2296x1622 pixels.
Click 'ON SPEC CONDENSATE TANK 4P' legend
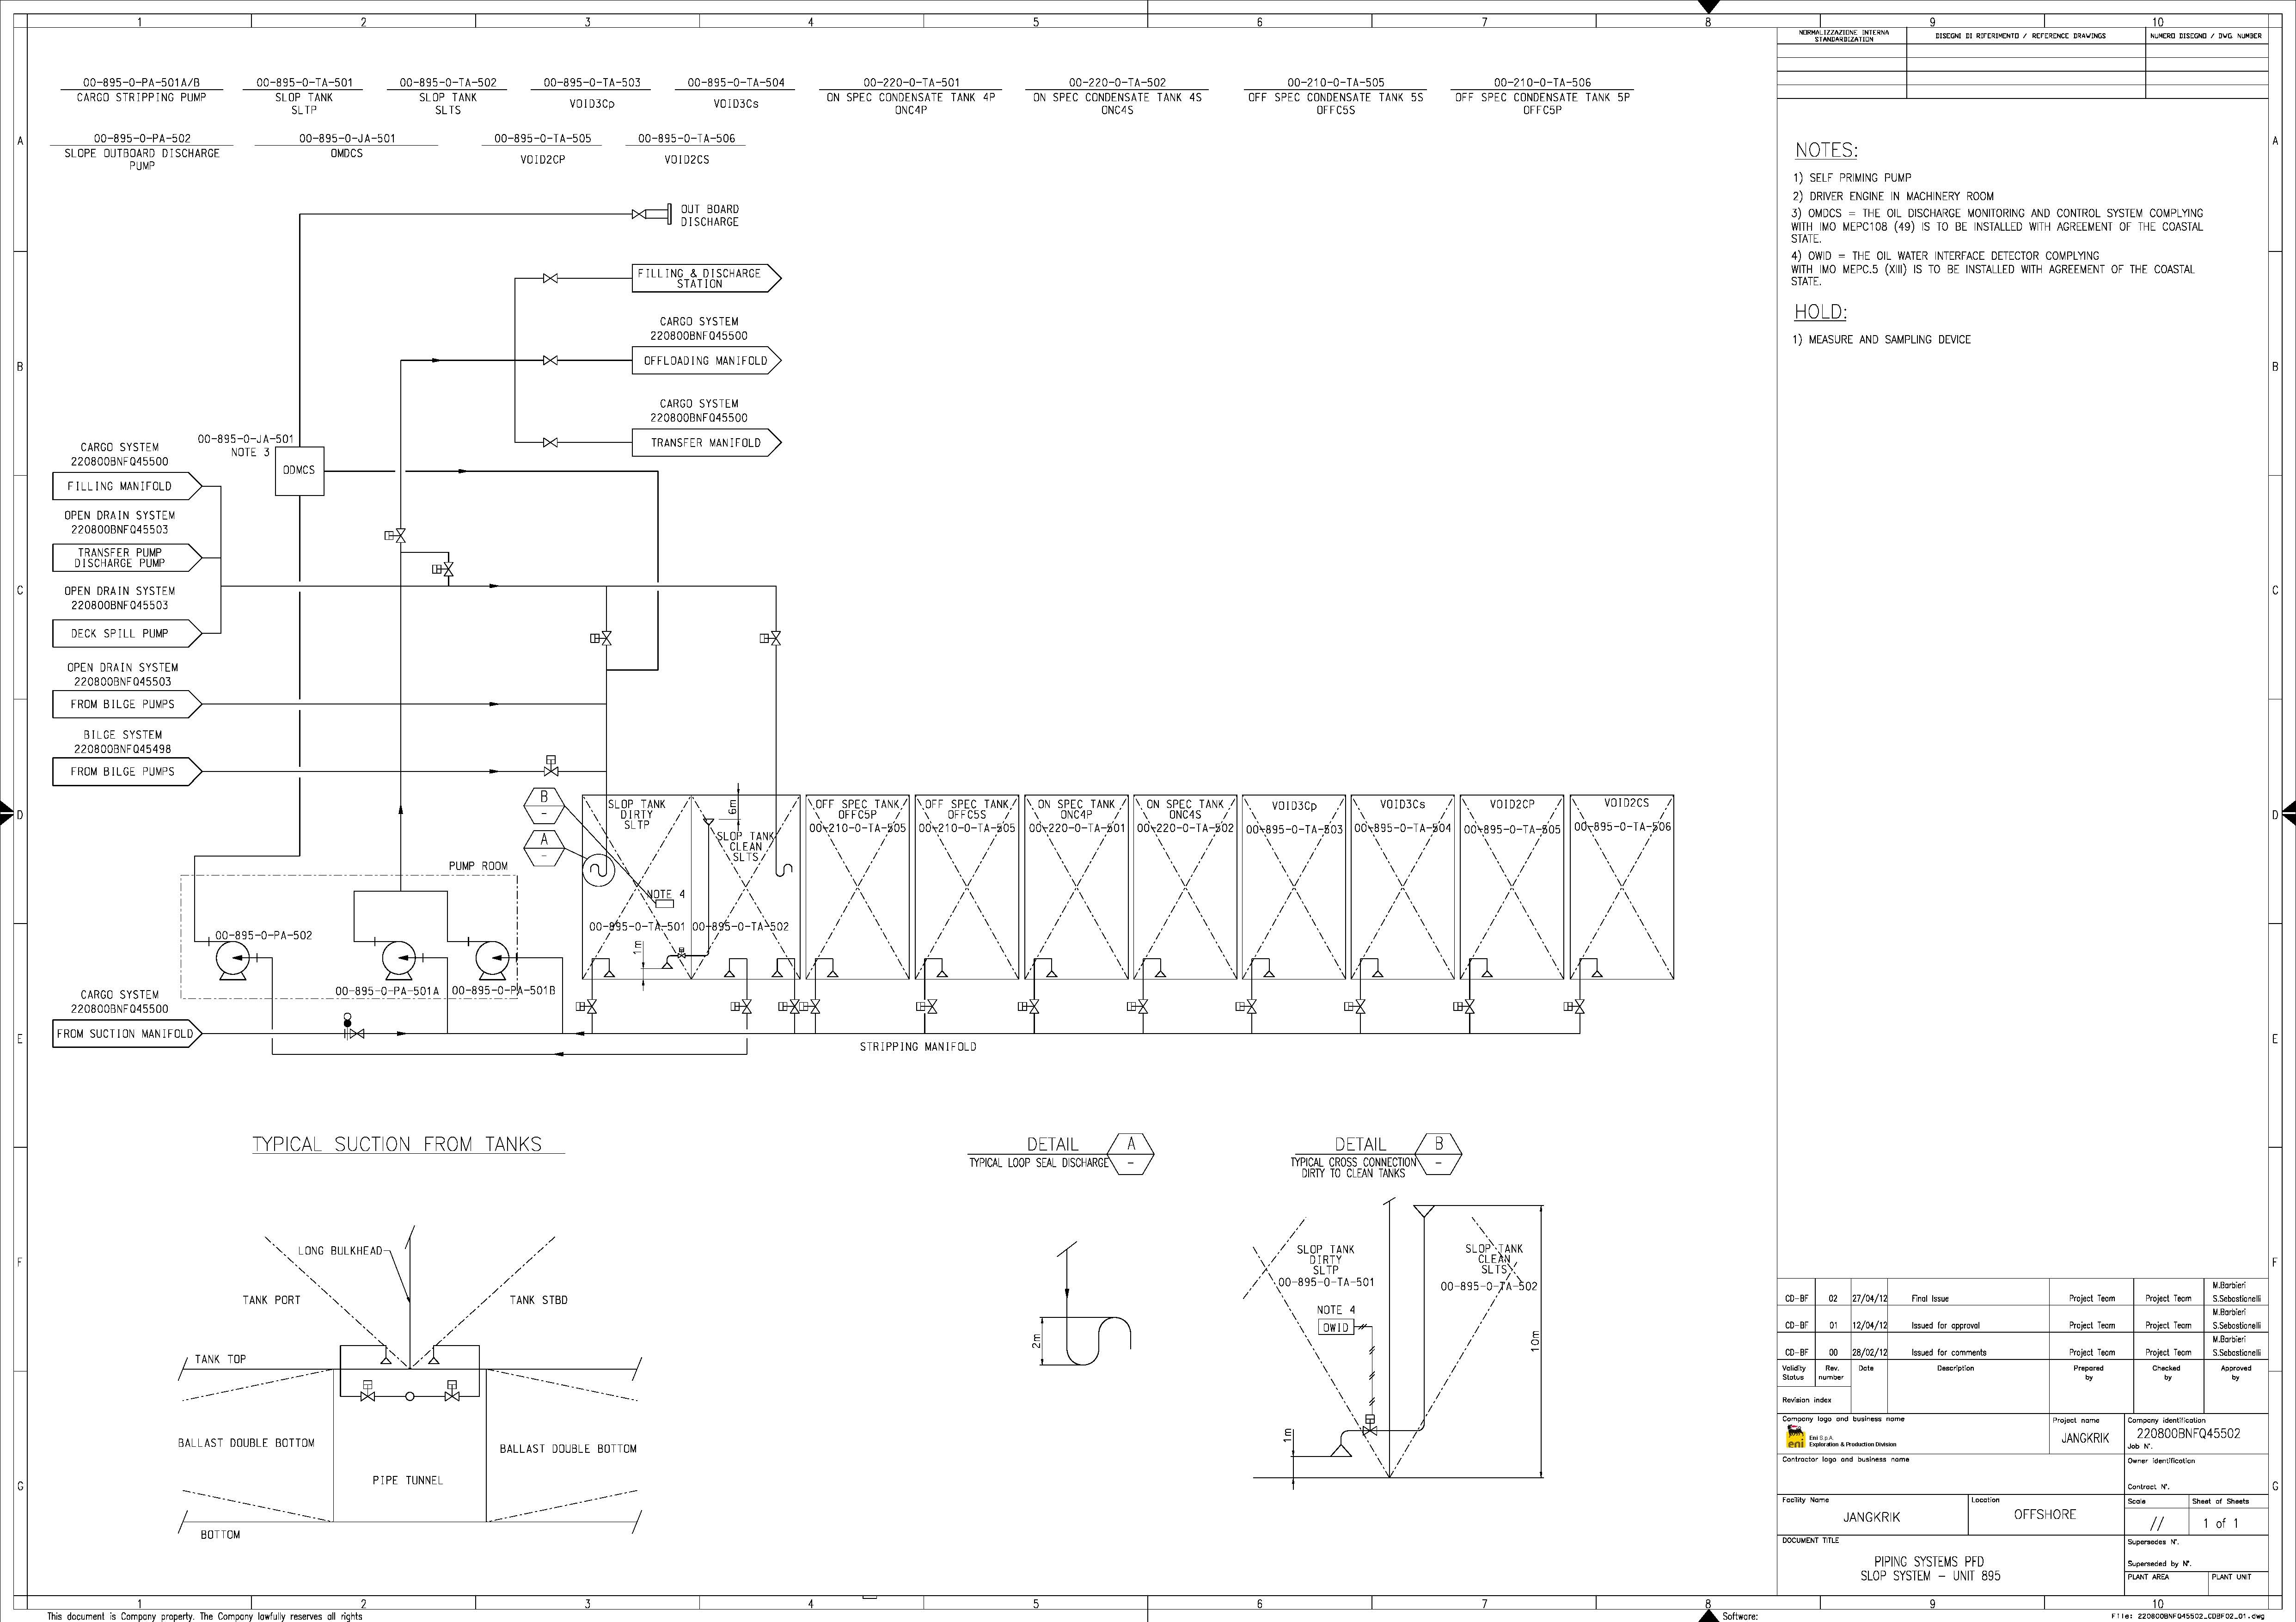click(911, 98)
